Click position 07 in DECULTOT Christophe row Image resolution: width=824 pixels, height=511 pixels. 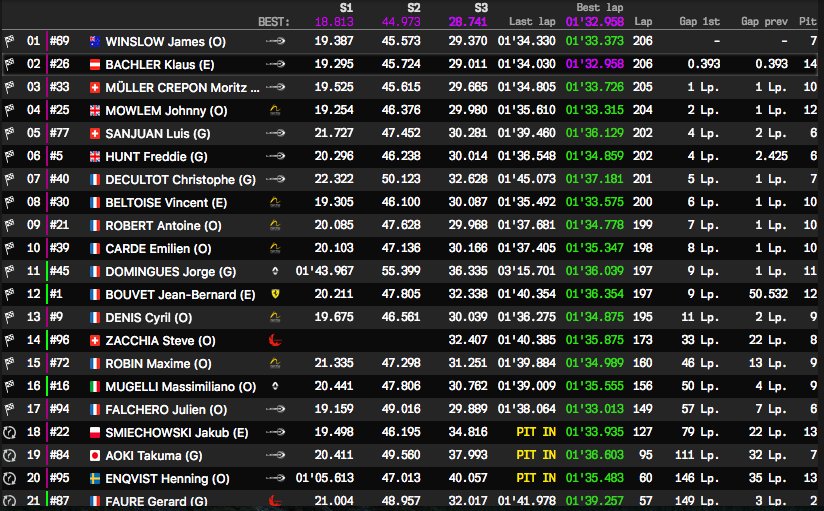(33, 179)
